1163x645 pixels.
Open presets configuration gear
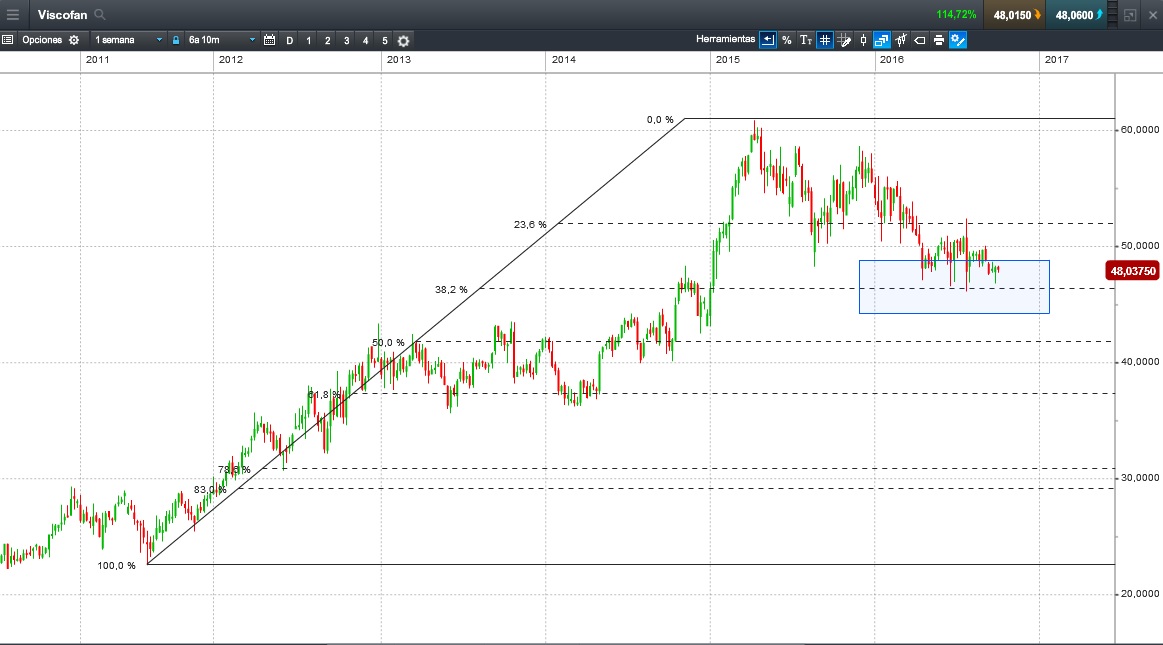pyautogui.click(x=403, y=41)
